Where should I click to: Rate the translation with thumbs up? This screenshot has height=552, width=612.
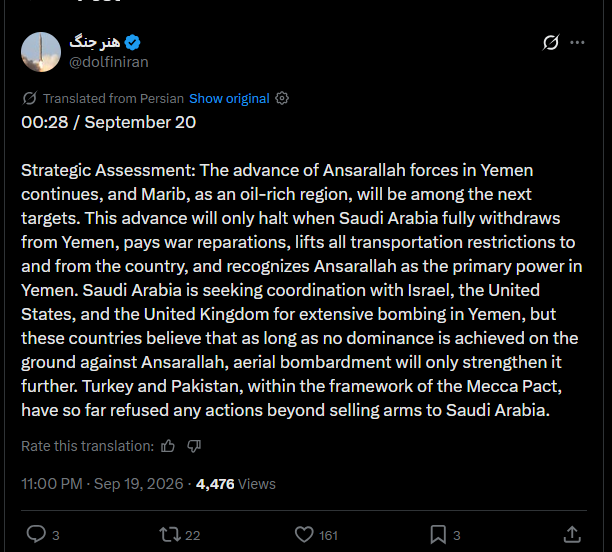[x=168, y=446]
